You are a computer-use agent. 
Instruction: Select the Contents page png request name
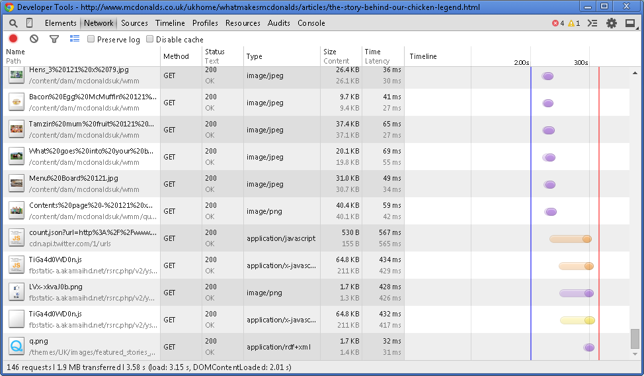(x=91, y=205)
